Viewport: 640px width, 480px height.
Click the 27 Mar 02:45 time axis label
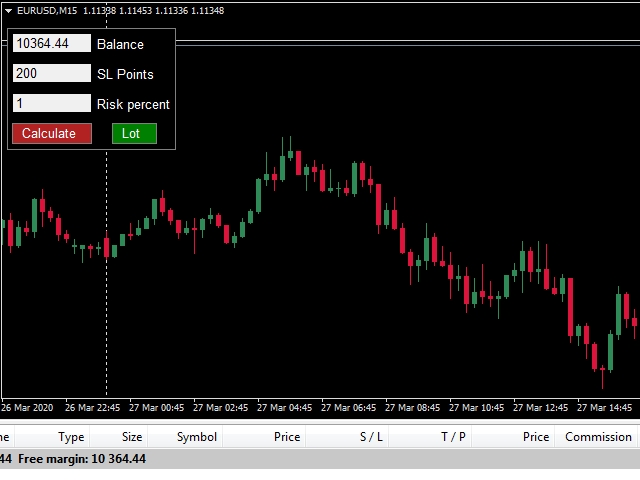(x=220, y=408)
